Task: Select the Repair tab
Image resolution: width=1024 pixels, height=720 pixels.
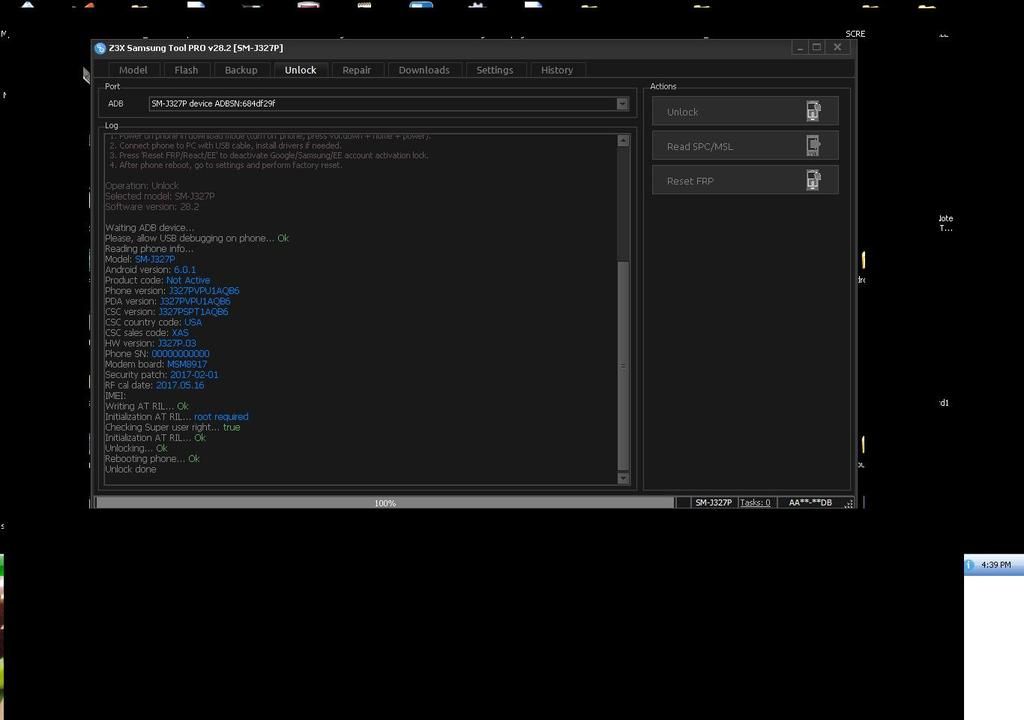Action: [356, 70]
